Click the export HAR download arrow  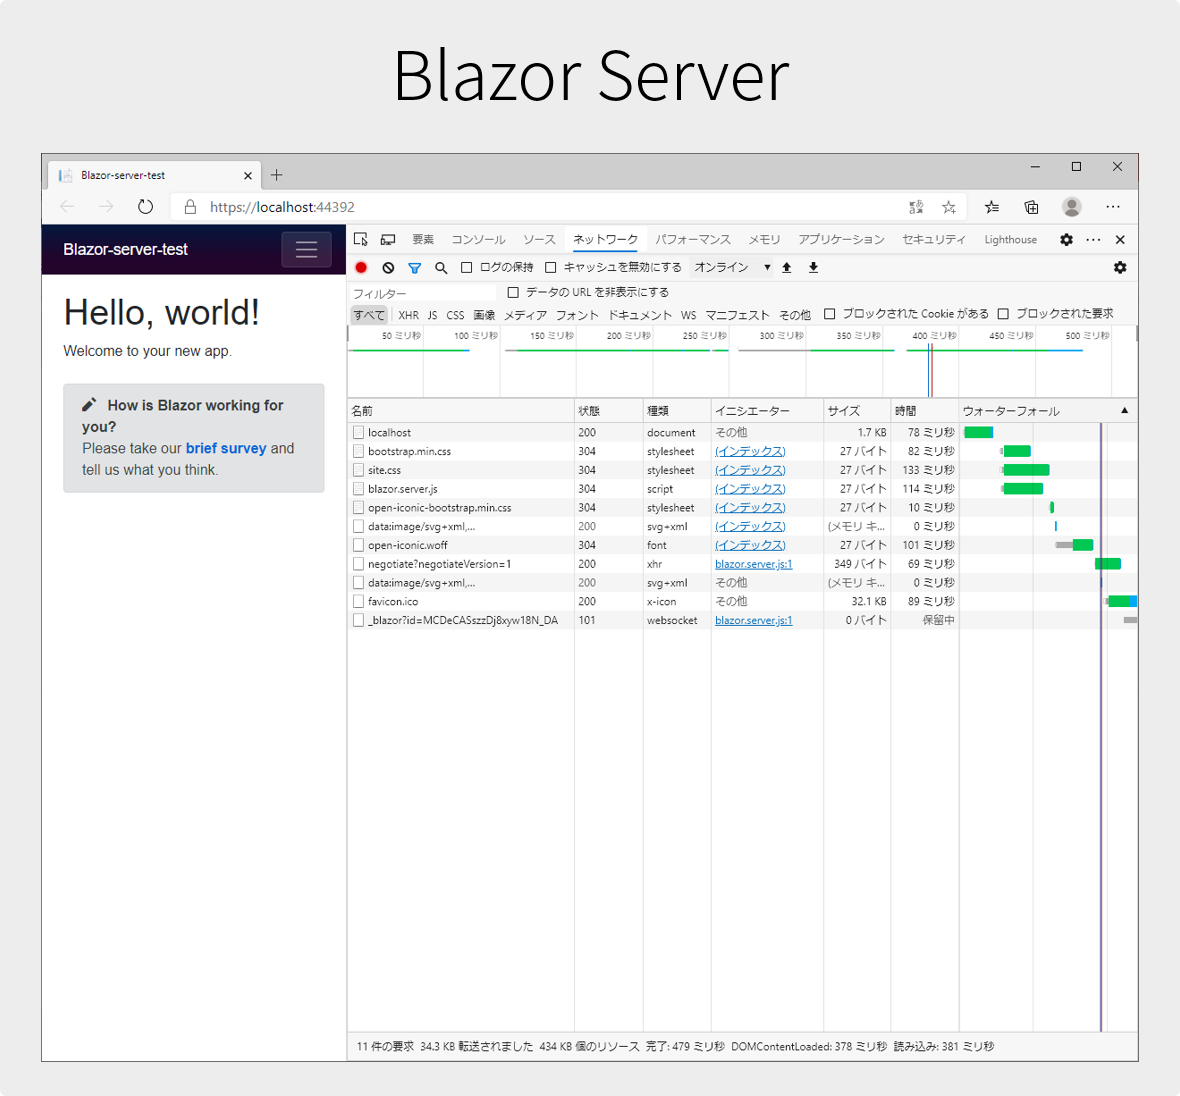coord(813,267)
